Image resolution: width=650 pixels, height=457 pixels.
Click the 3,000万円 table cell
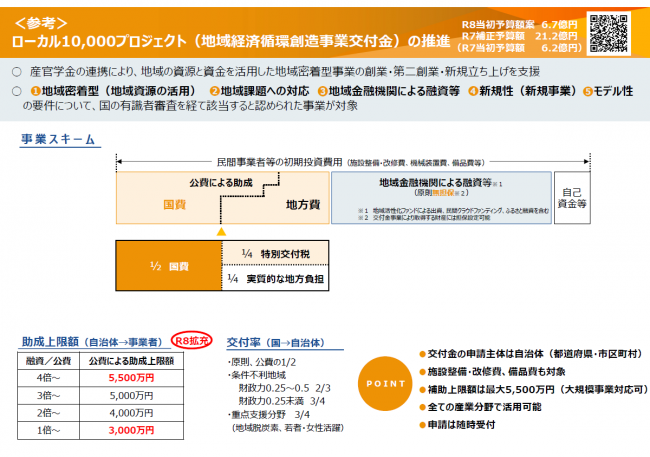pos(131,430)
